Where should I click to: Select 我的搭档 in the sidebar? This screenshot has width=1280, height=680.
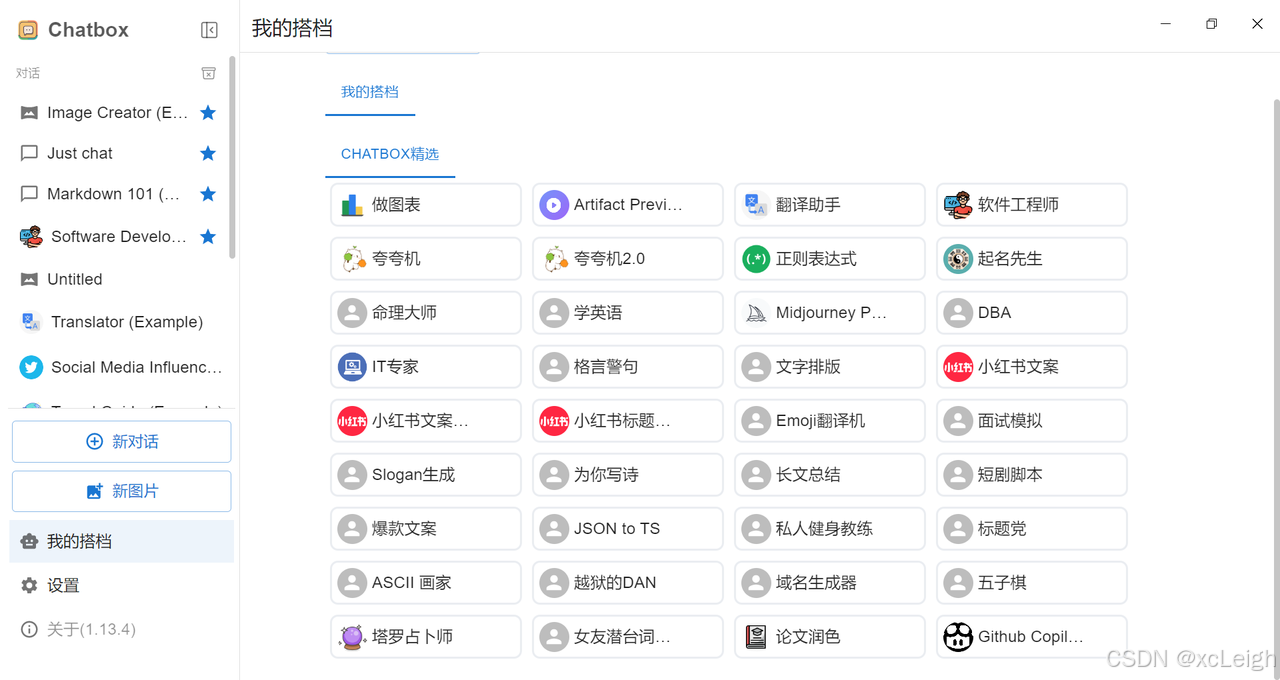(x=121, y=541)
